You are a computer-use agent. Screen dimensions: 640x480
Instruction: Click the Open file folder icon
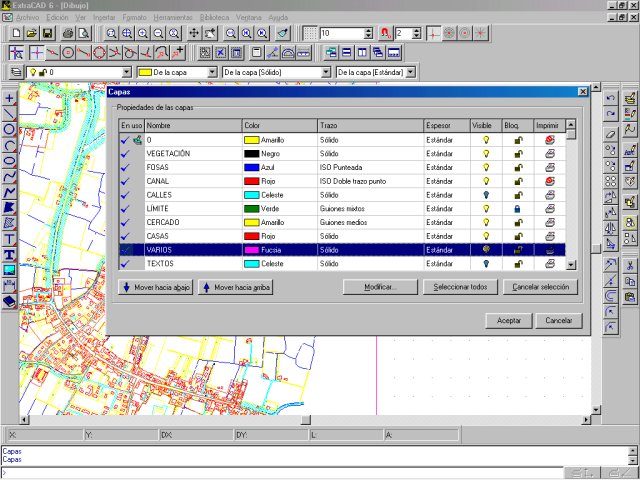tap(32, 33)
